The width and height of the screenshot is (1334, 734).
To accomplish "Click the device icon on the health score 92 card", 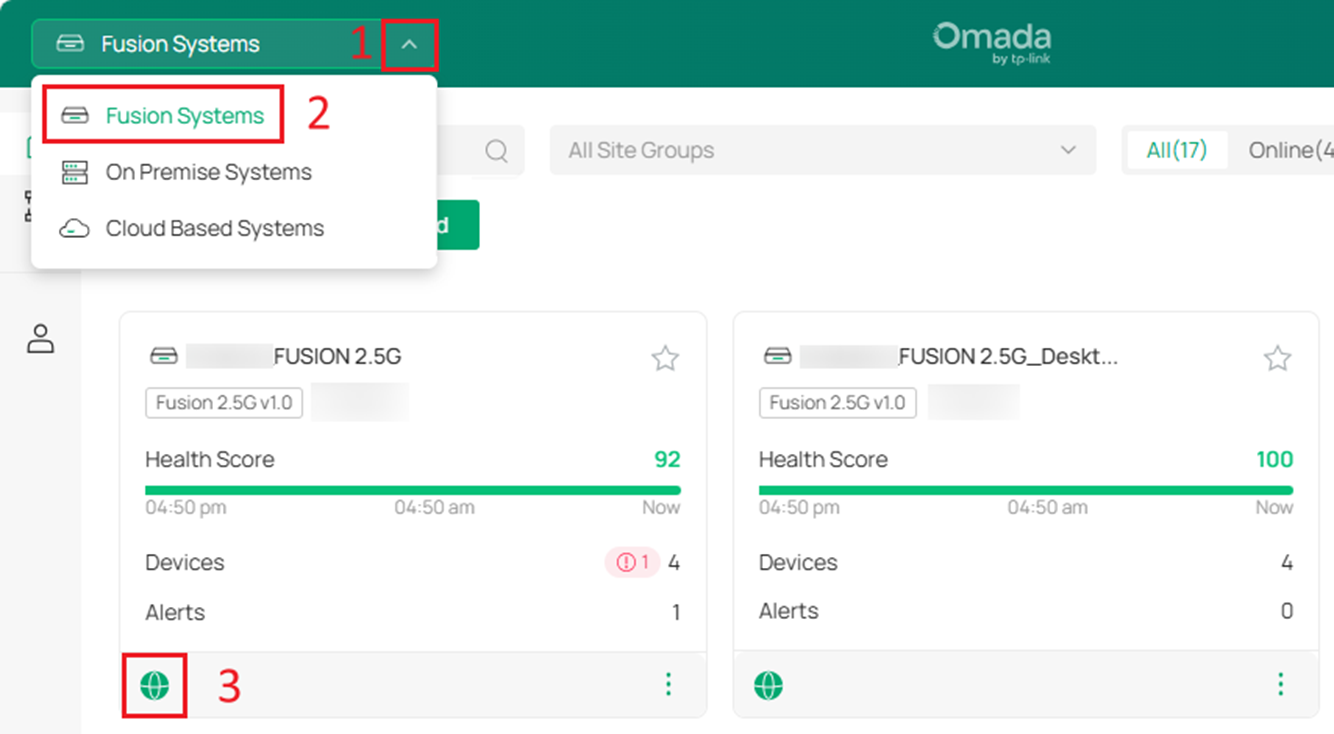I will point(164,356).
